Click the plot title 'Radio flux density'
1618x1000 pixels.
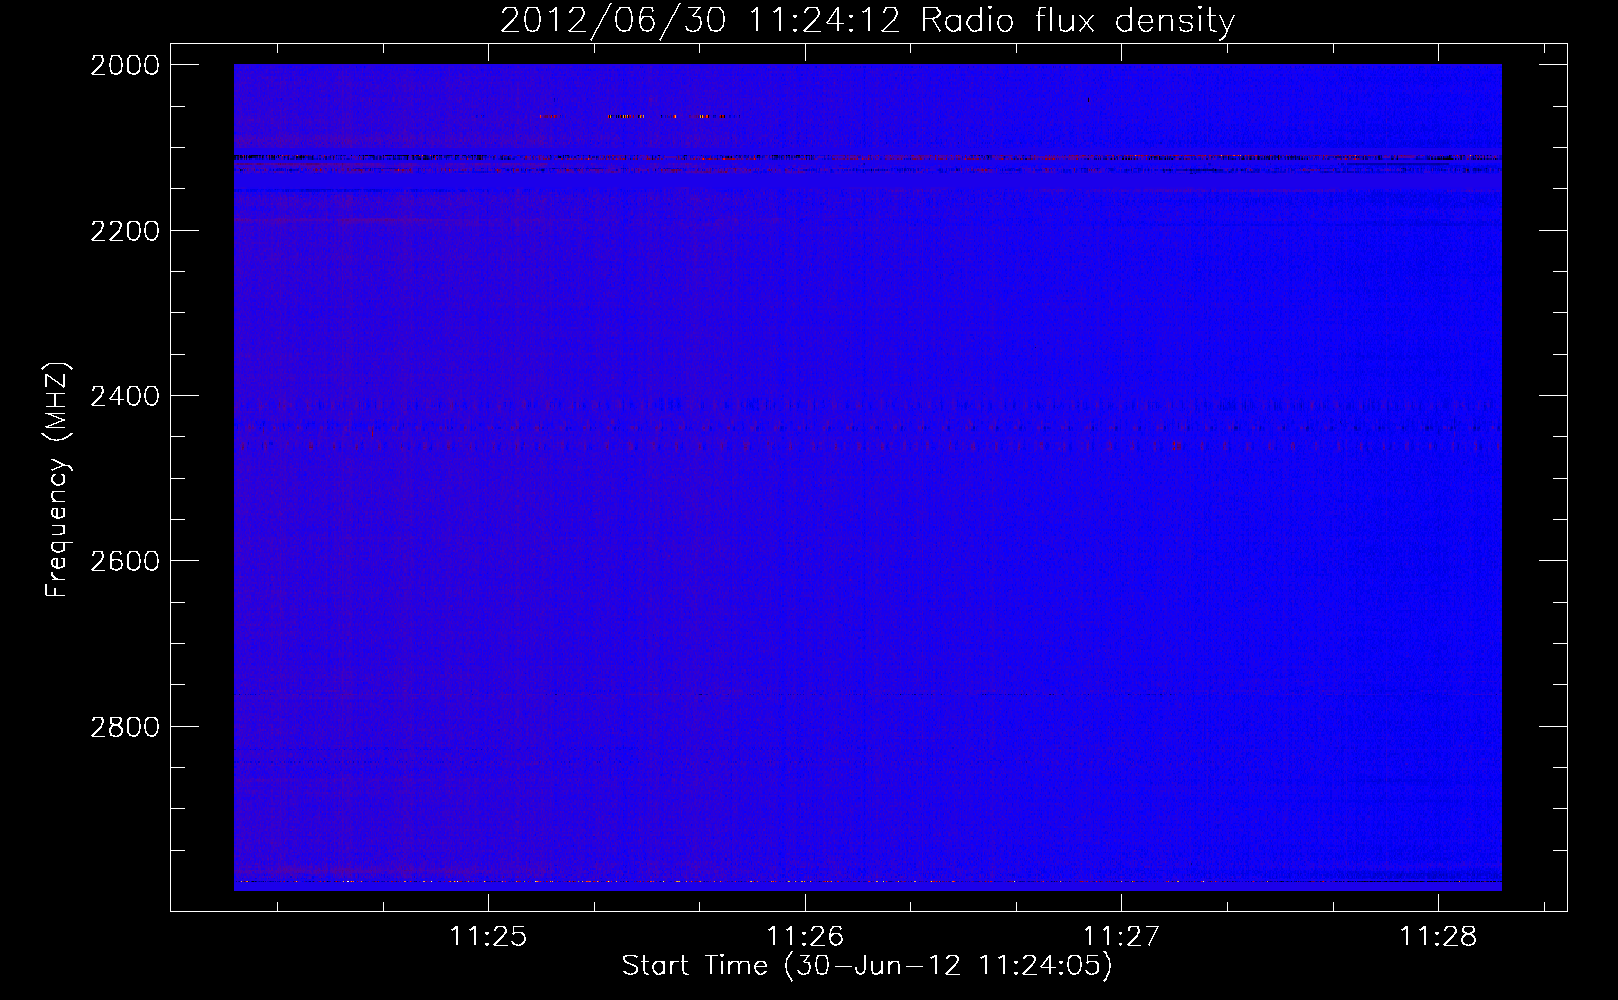click(x=1077, y=20)
